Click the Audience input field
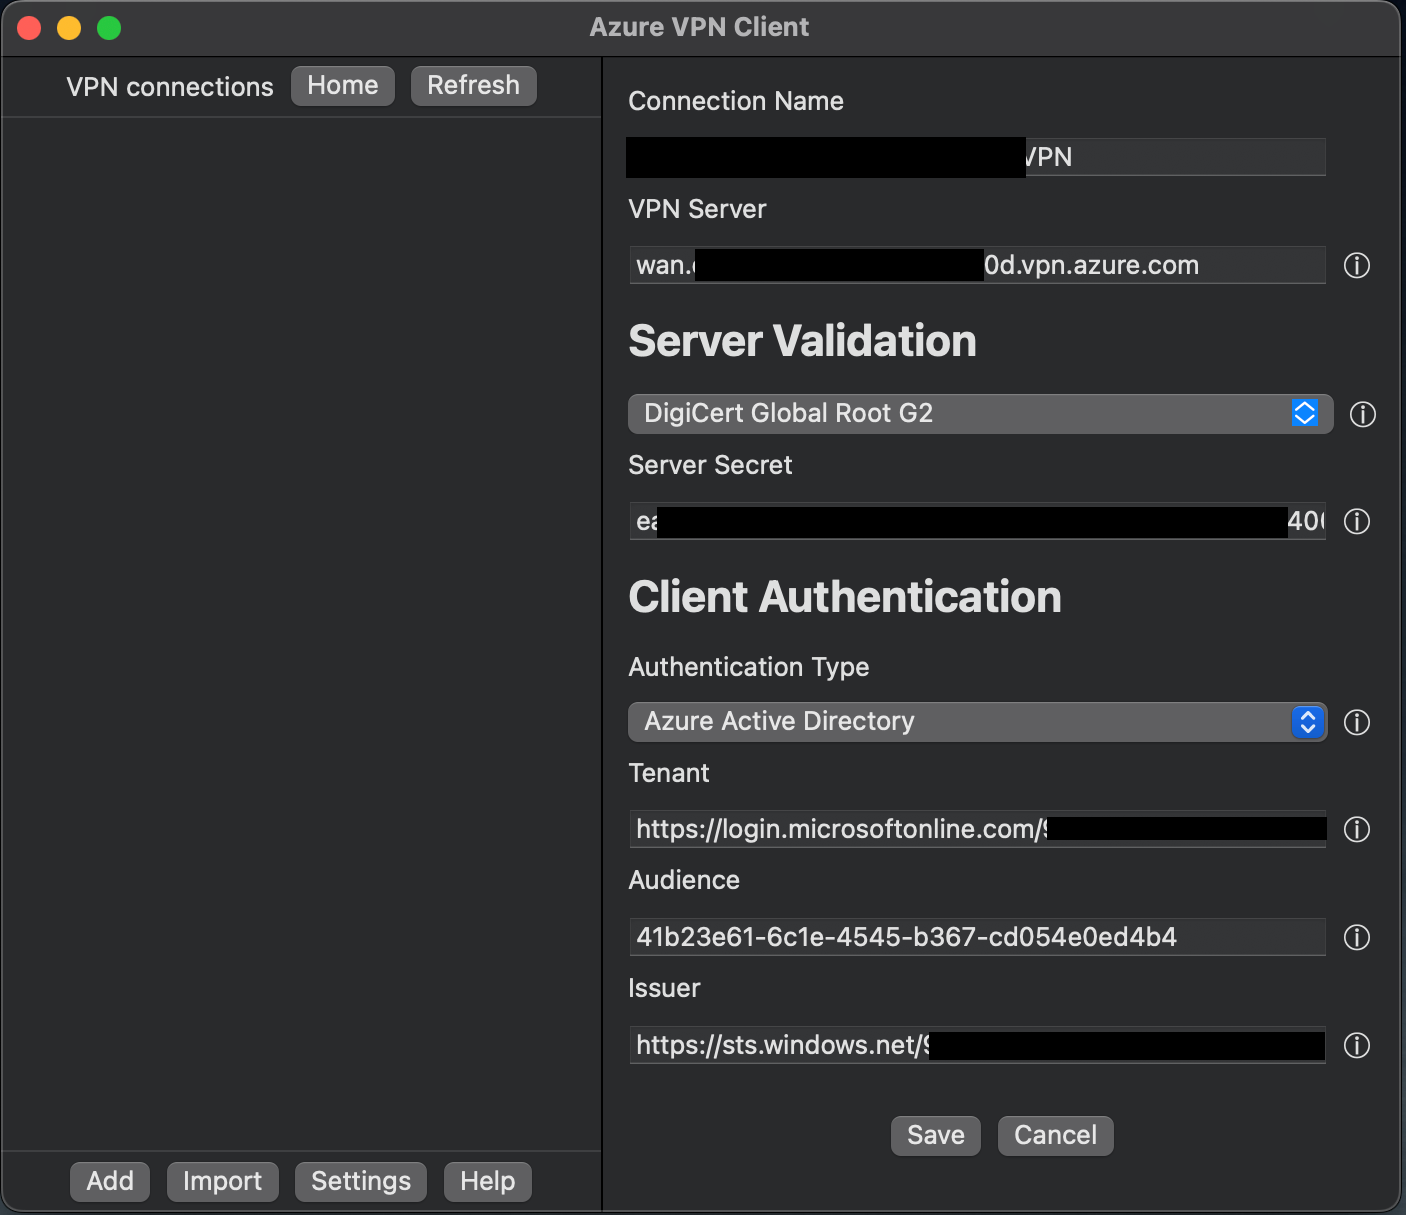The height and width of the screenshot is (1215, 1406). pyautogui.click(x=977, y=937)
